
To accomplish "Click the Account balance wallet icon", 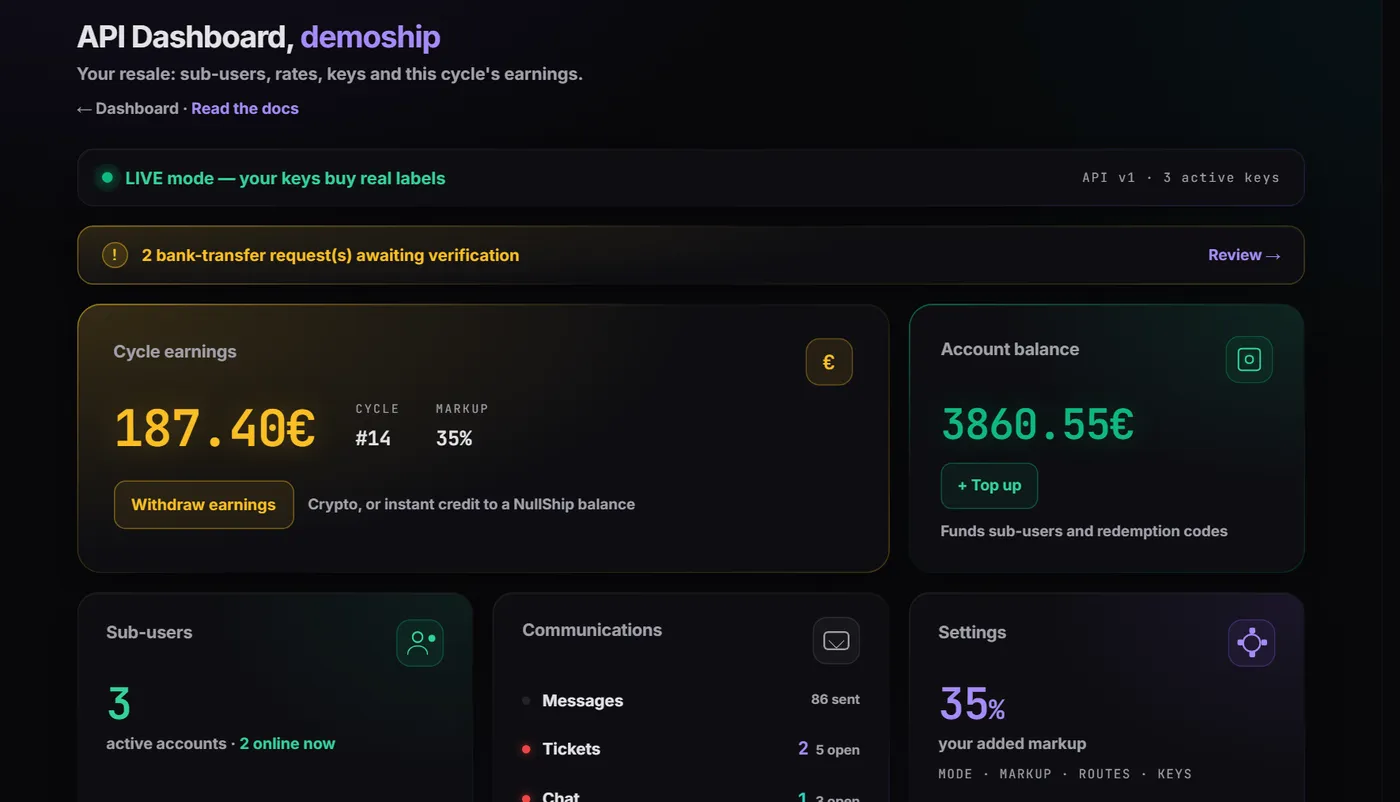I will [1249, 359].
